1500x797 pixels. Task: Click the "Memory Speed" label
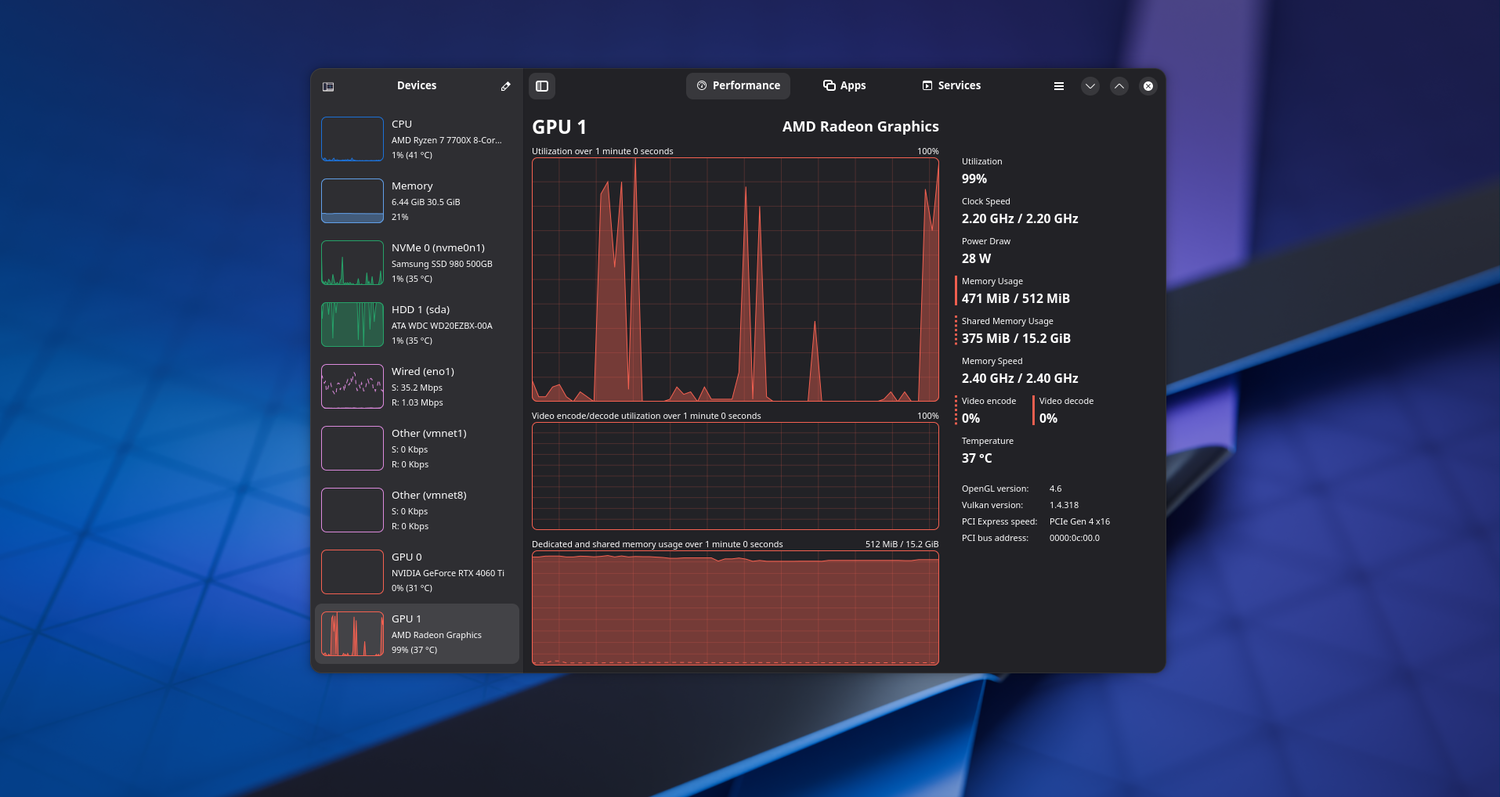coord(992,362)
